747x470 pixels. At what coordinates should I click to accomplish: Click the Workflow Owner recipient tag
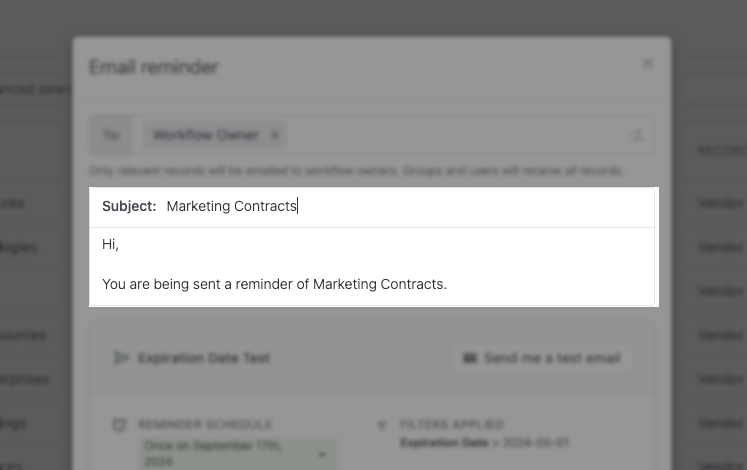click(x=206, y=135)
